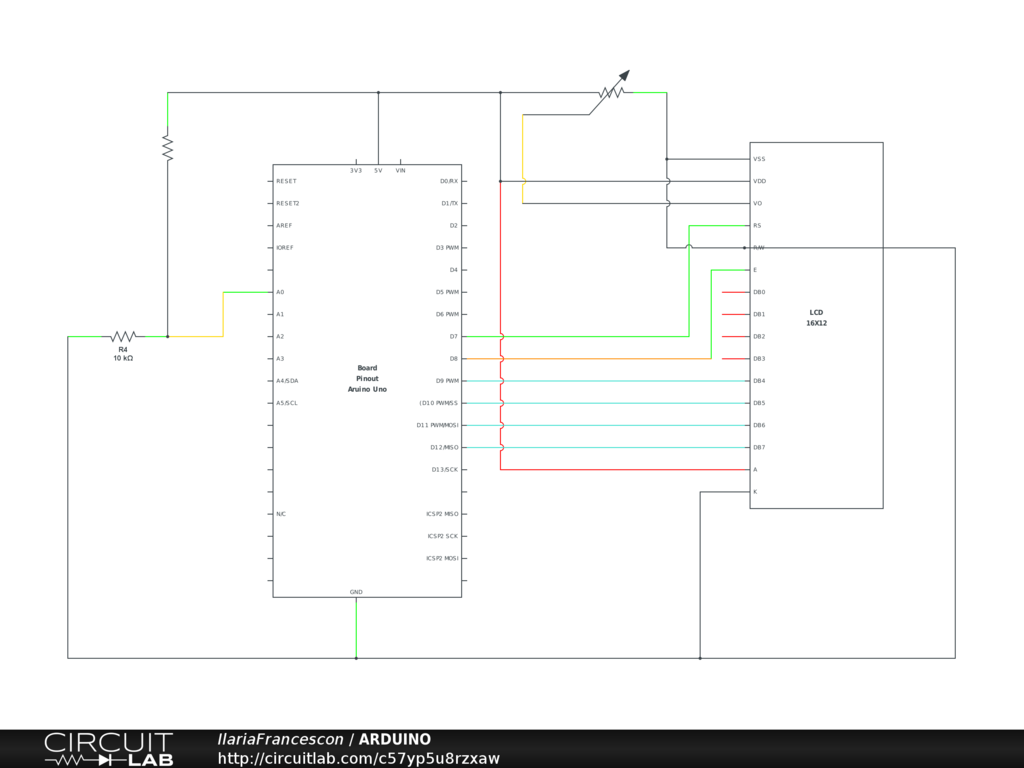Select the Arduino Uno board label

367,379
